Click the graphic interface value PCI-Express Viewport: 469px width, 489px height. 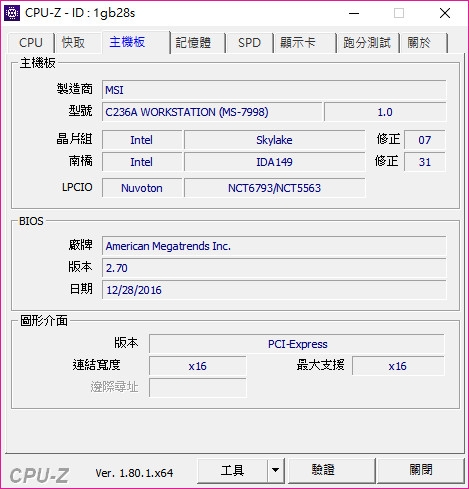[297, 344]
